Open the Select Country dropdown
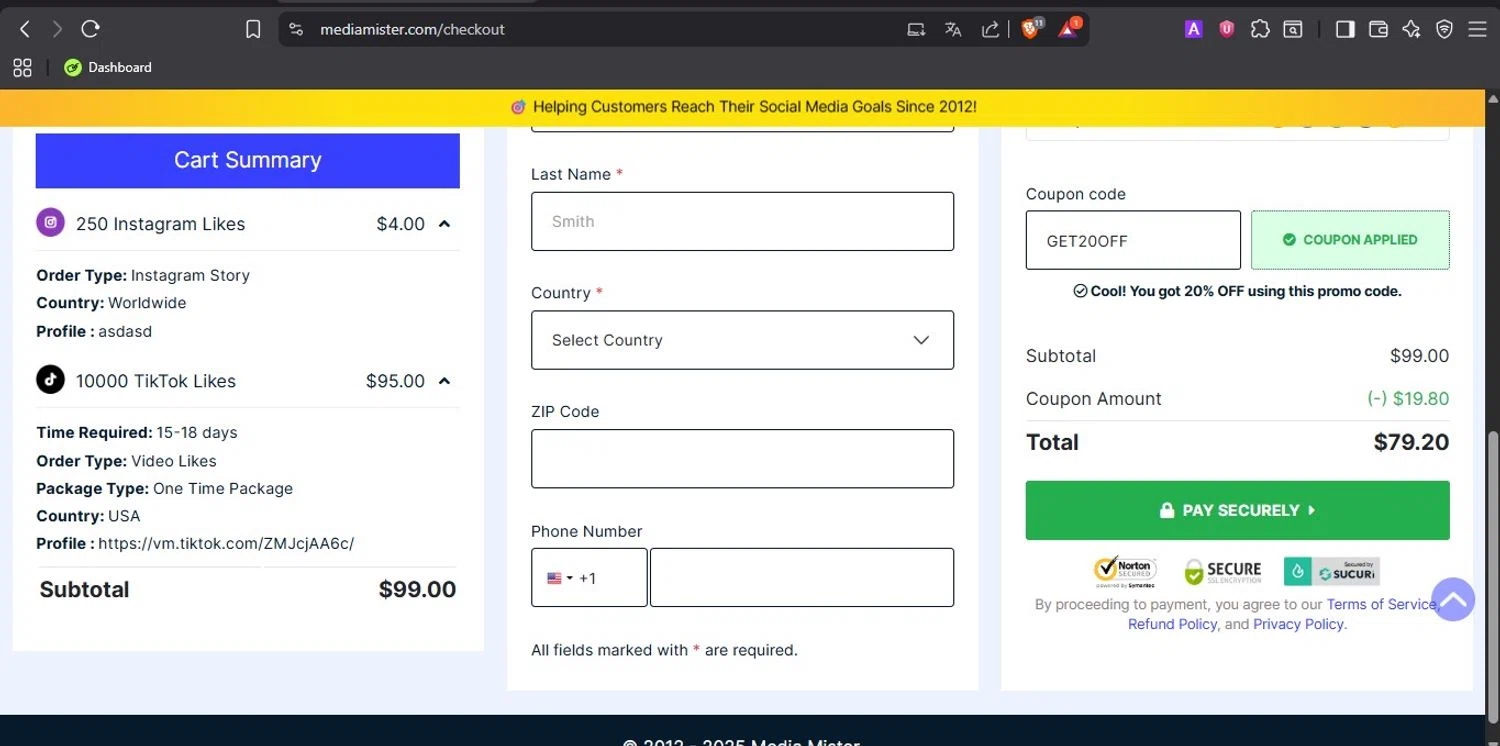This screenshot has width=1500, height=746. pyautogui.click(x=742, y=340)
